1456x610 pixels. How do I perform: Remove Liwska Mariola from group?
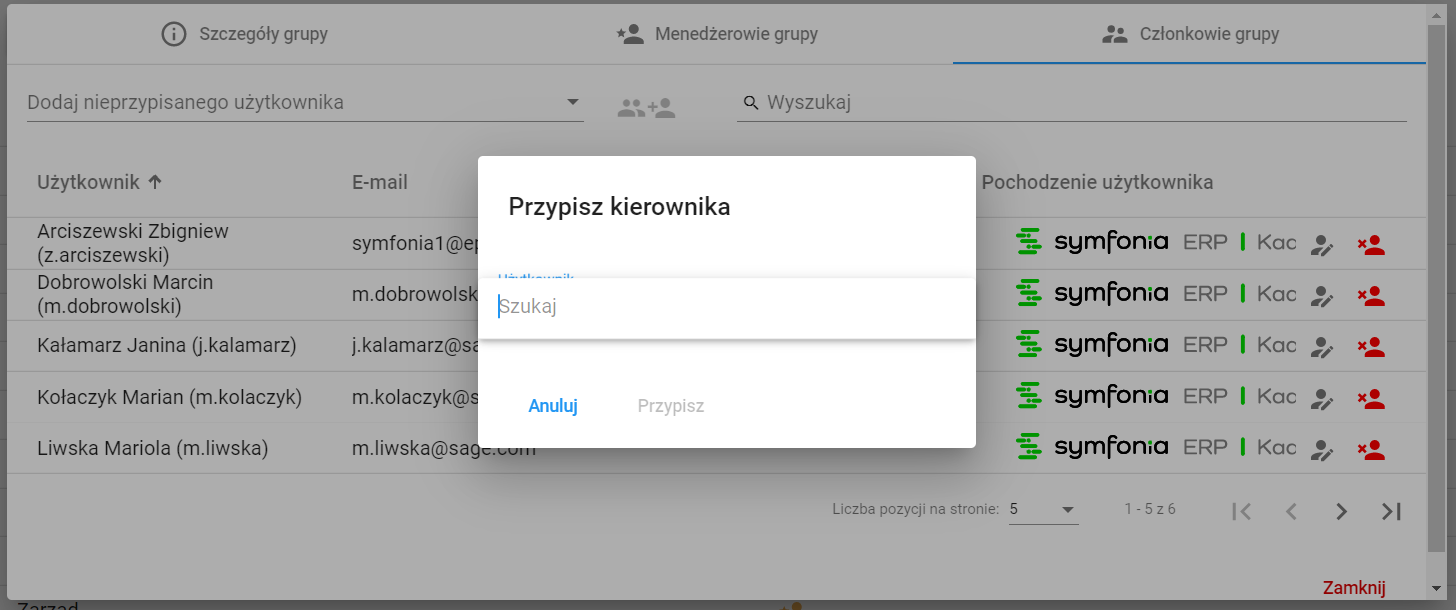(1371, 449)
